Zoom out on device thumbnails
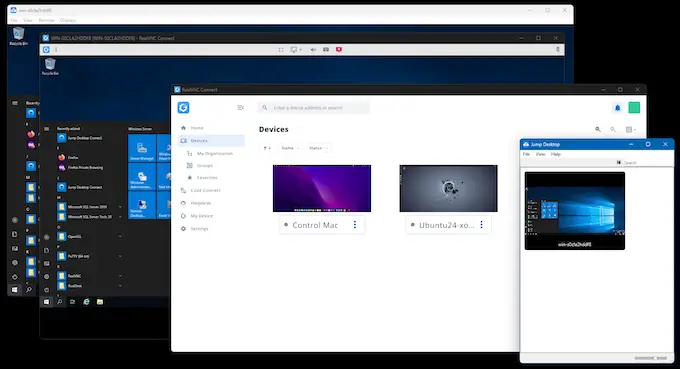Screen dimensions: 680x369 (x=613, y=129)
